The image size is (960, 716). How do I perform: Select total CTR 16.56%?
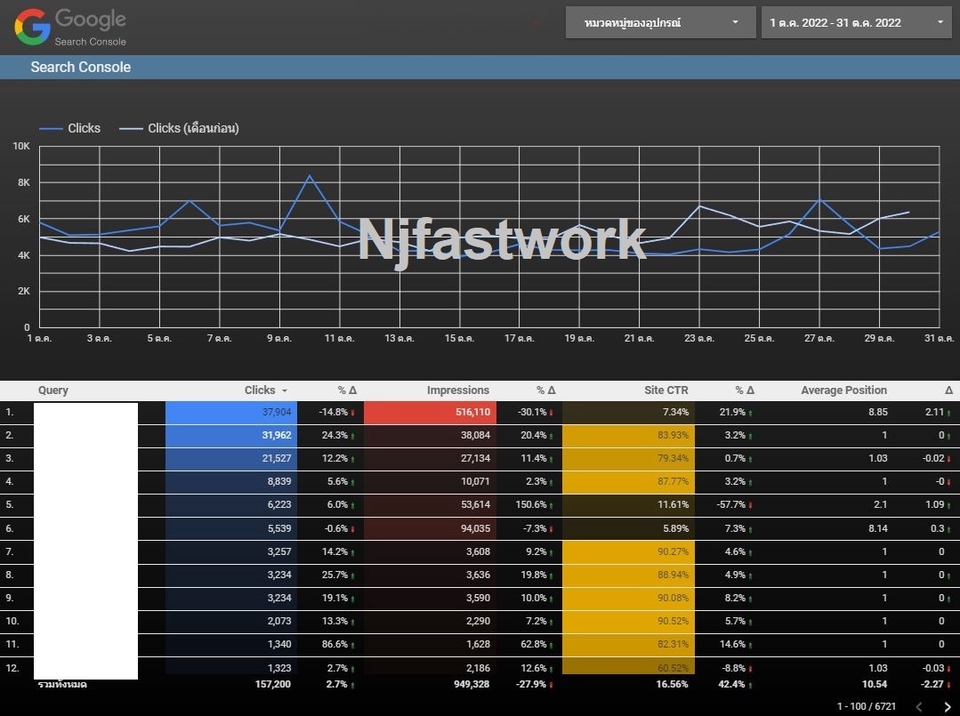672,684
